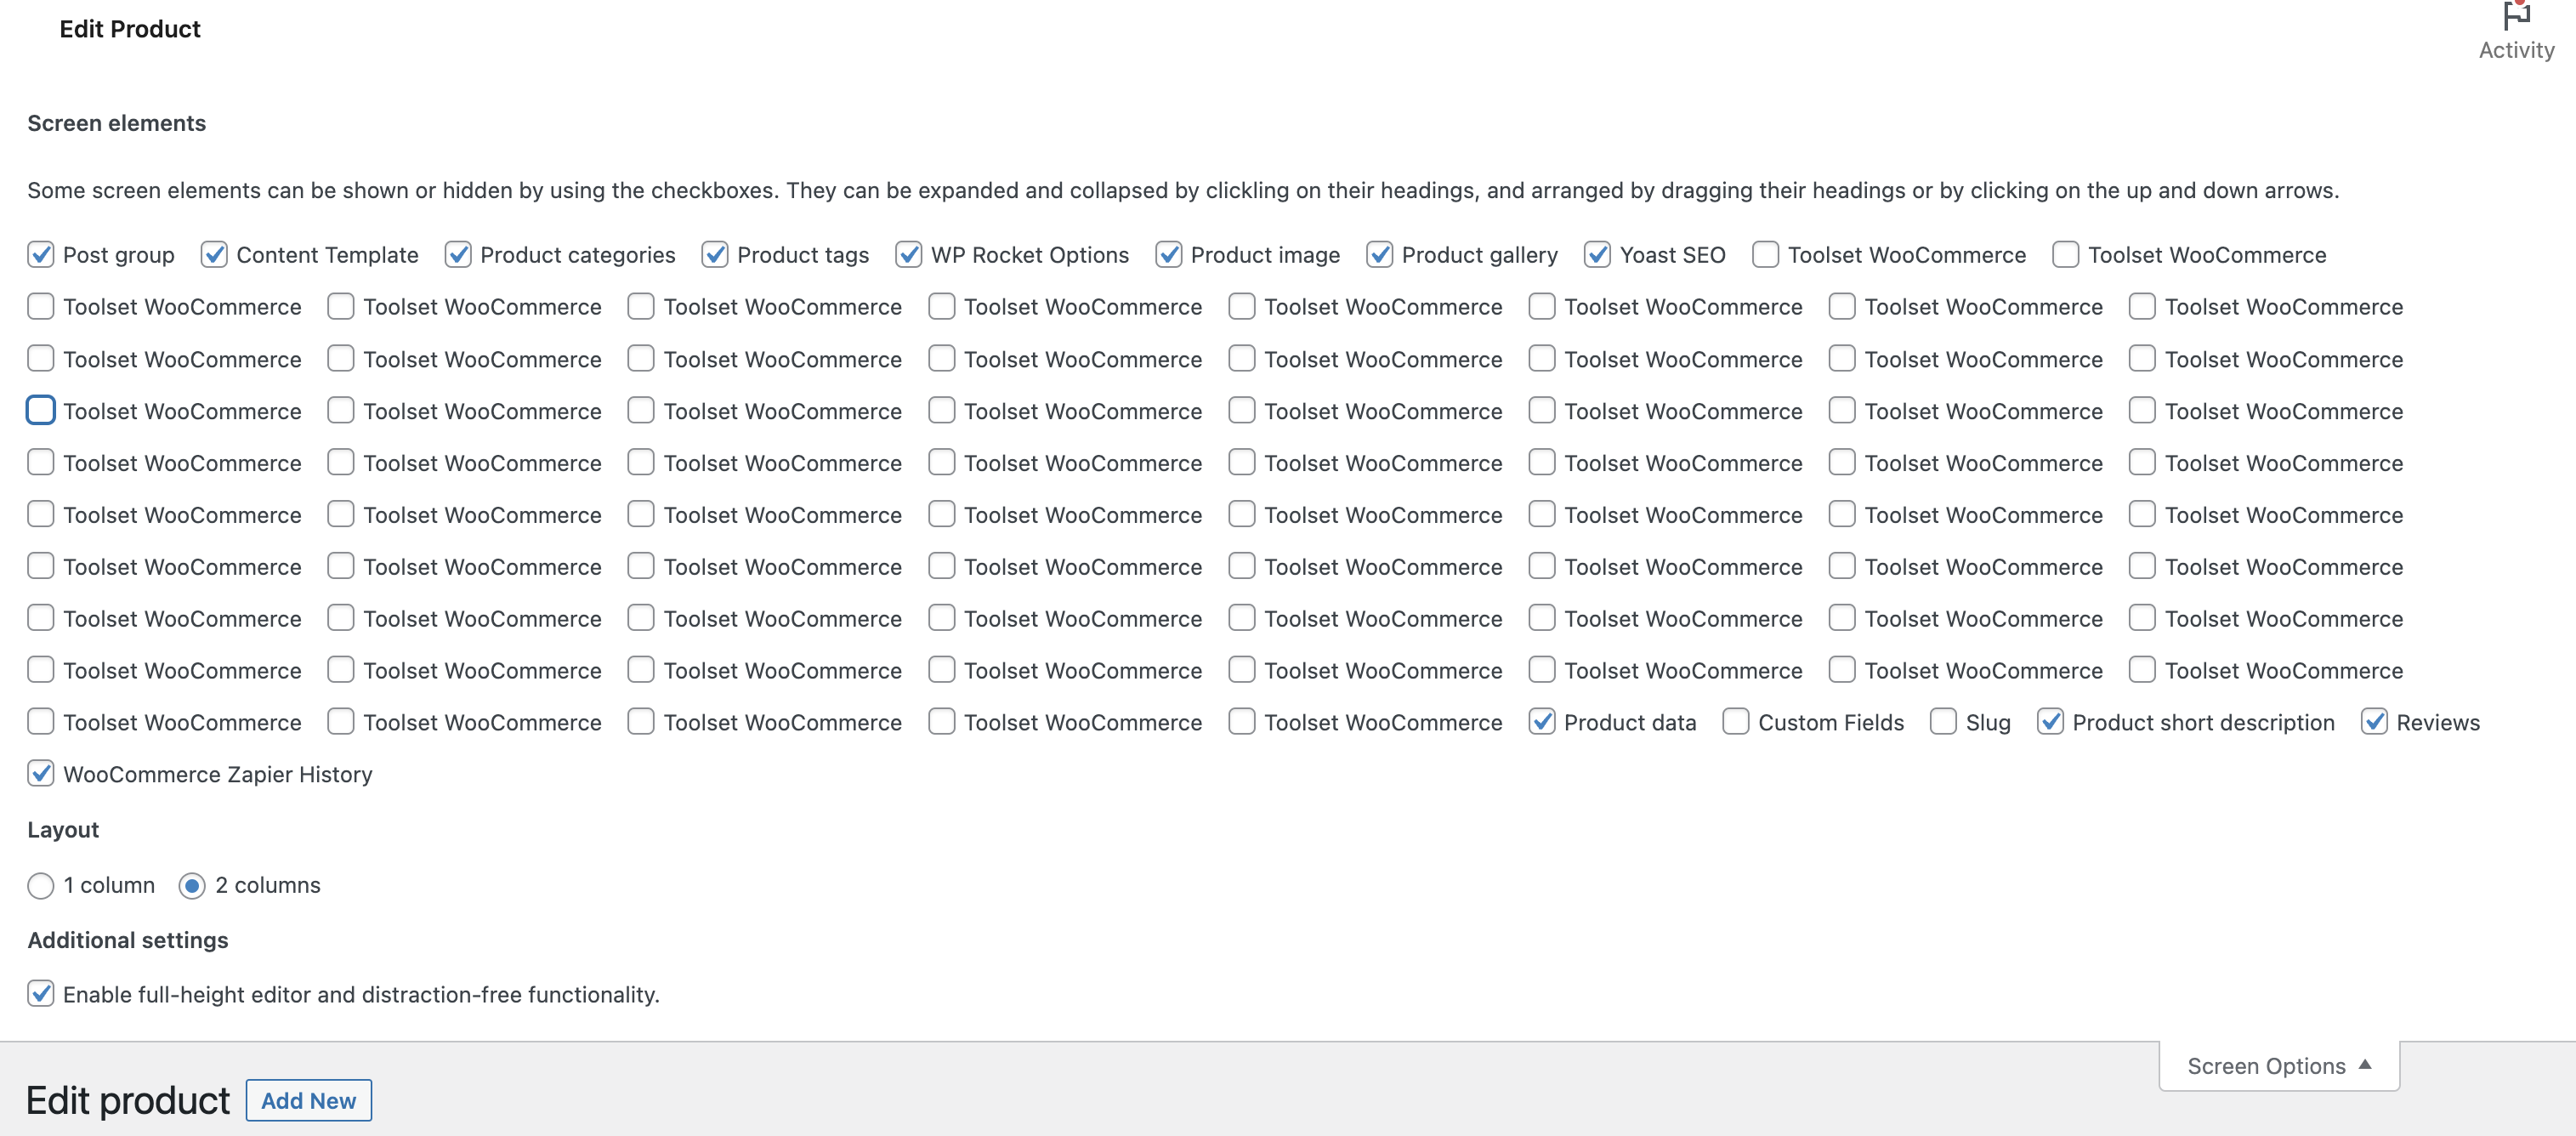This screenshot has height=1136, width=2576.
Task: Tick the focused Toolset WooCommerce checkbox with blue outline
Action: click(41, 411)
